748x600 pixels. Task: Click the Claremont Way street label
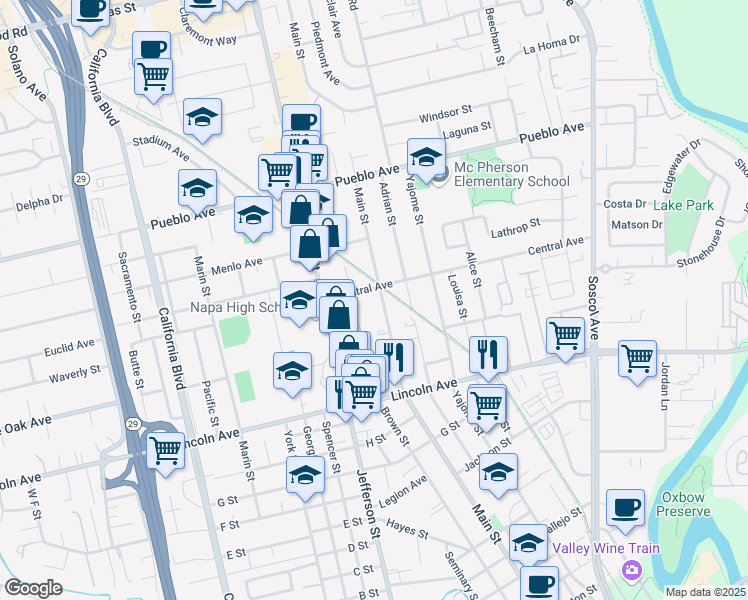tap(207, 28)
